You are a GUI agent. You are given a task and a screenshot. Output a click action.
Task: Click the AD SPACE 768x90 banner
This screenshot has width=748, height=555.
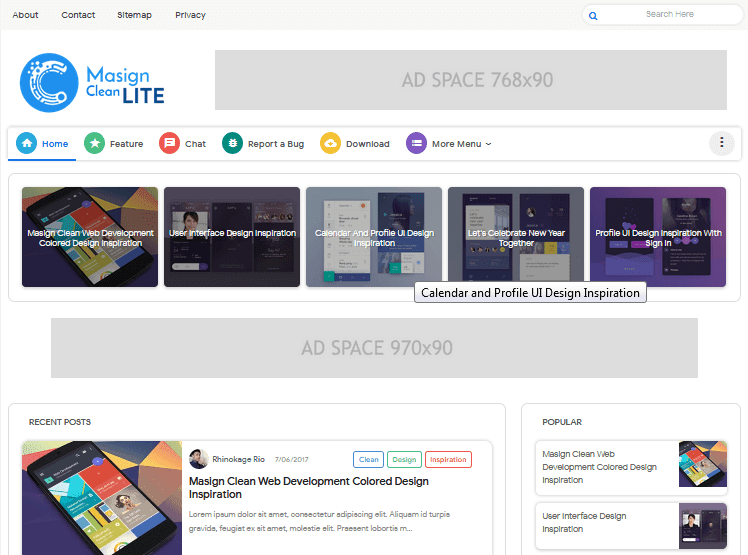pos(471,80)
